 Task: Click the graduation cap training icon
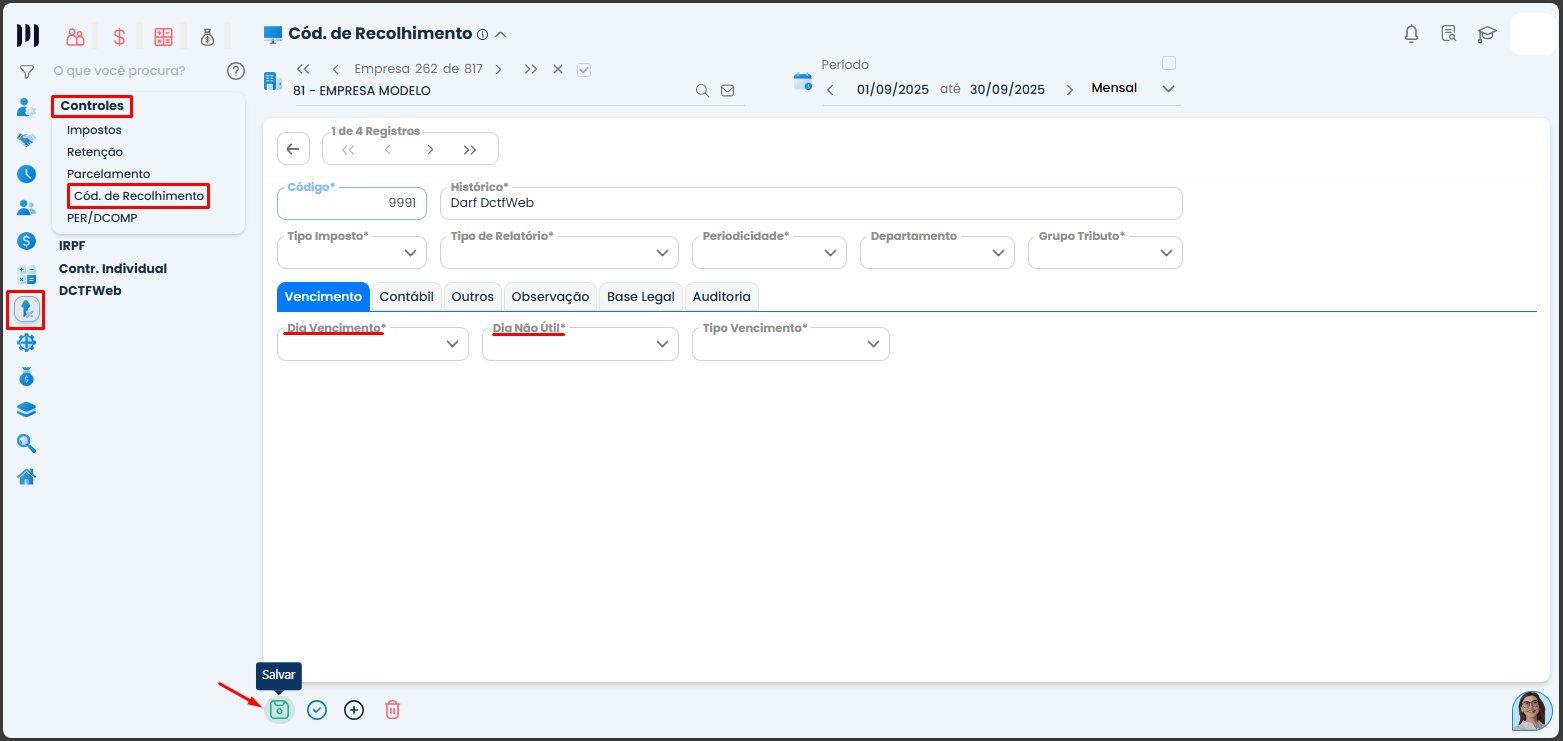[x=1487, y=34]
